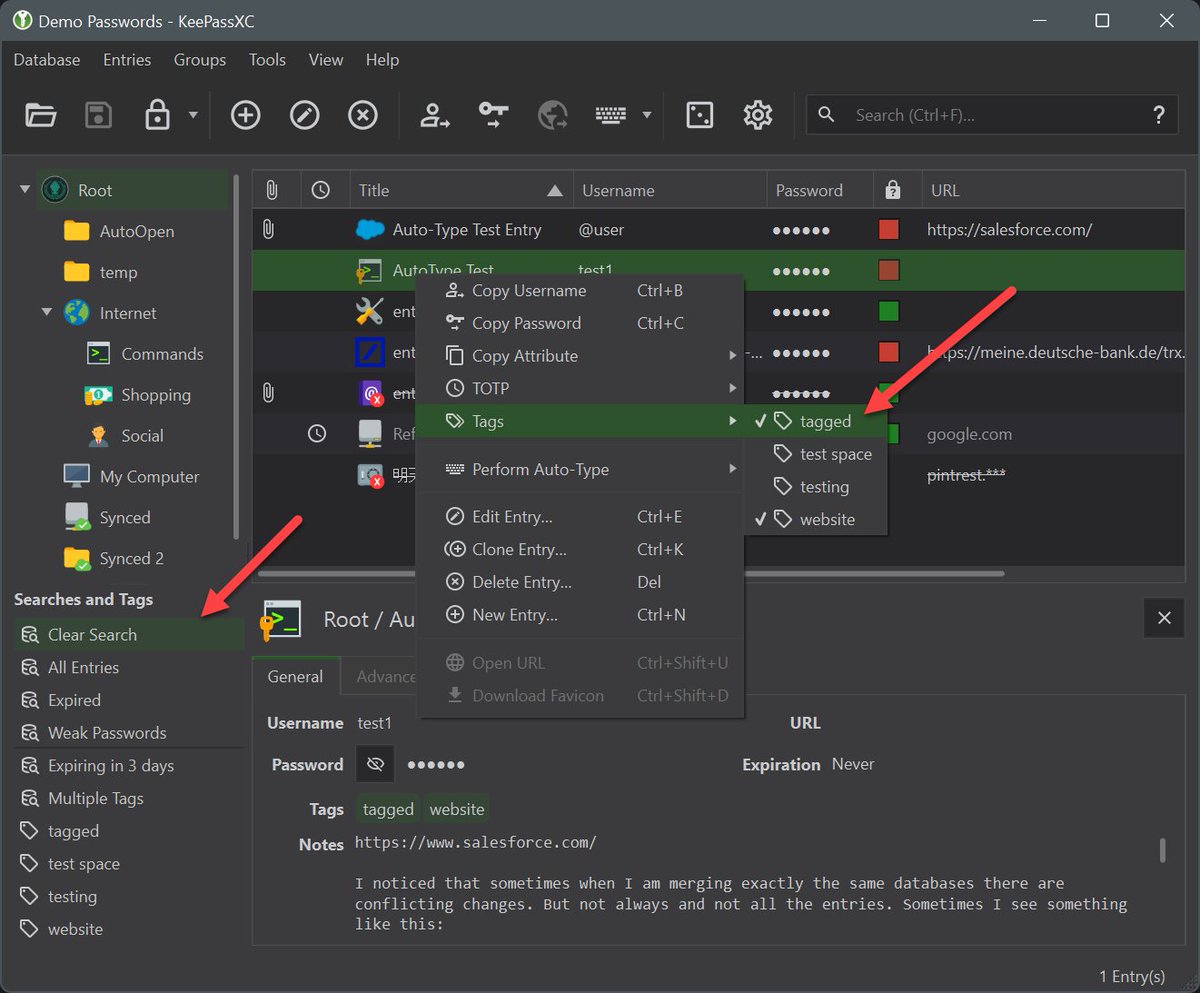Viewport: 1200px width, 993px height.
Task: Click the Copy Username toolbar icon
Action: coord(434,115)
